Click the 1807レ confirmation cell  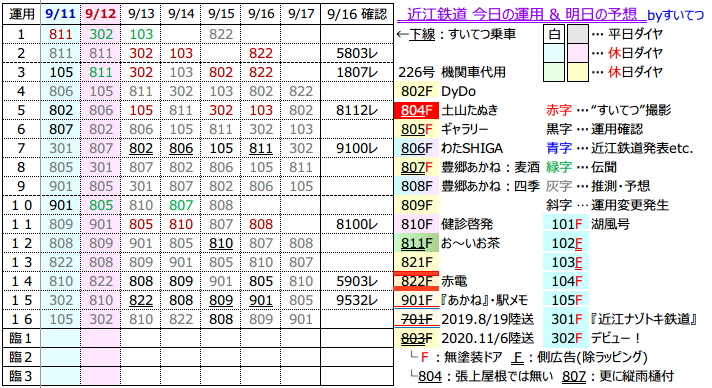tap(357, 72)
